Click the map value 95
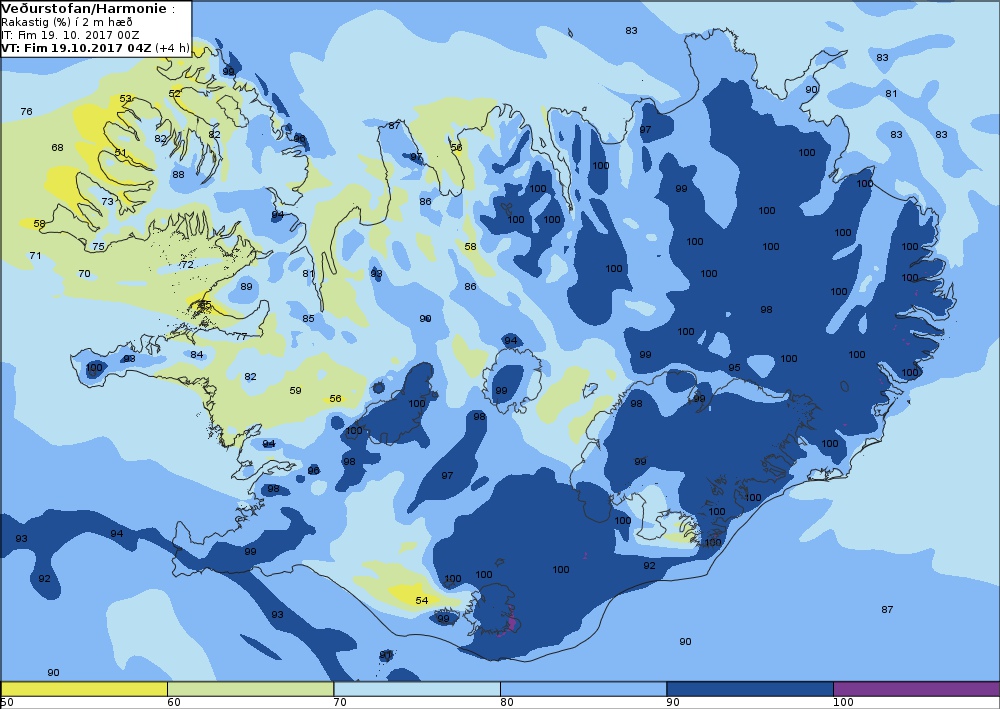 [x=734, y=367]
